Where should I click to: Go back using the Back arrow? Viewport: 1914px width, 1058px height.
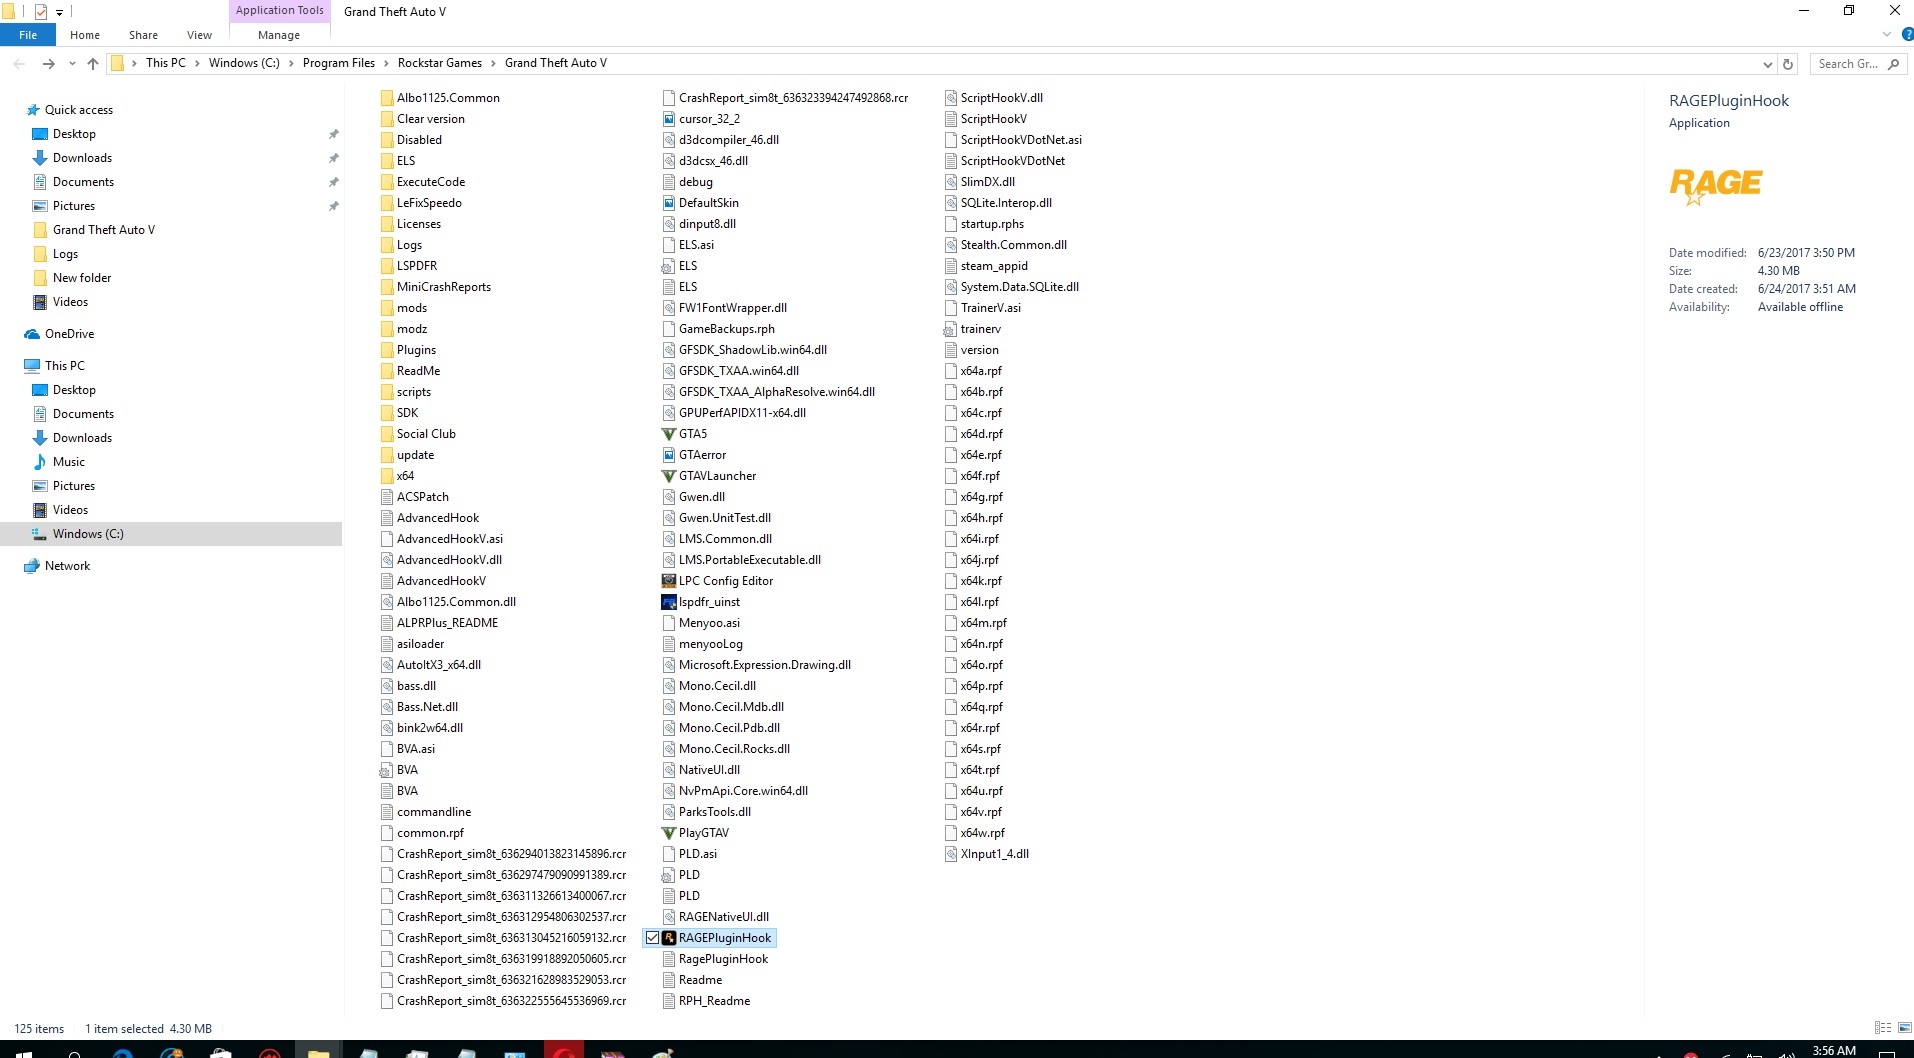coord(20,63)
